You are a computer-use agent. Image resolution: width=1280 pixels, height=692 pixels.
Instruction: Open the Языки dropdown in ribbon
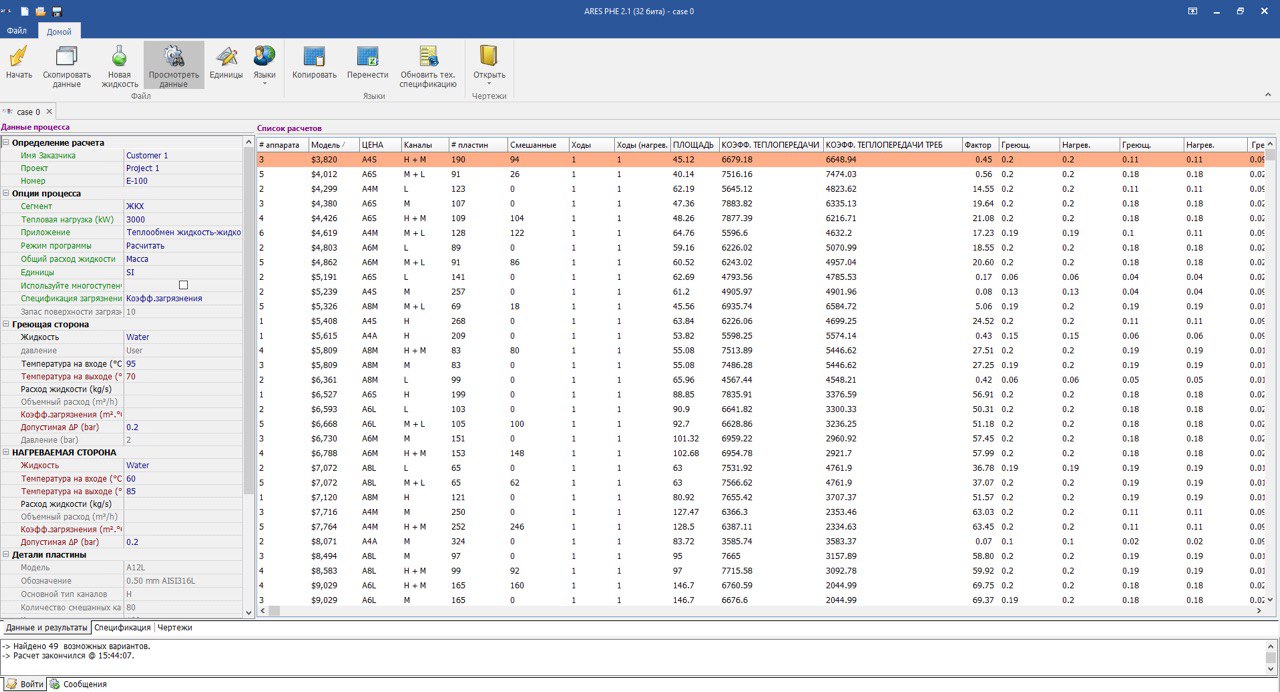pos(264,76)
